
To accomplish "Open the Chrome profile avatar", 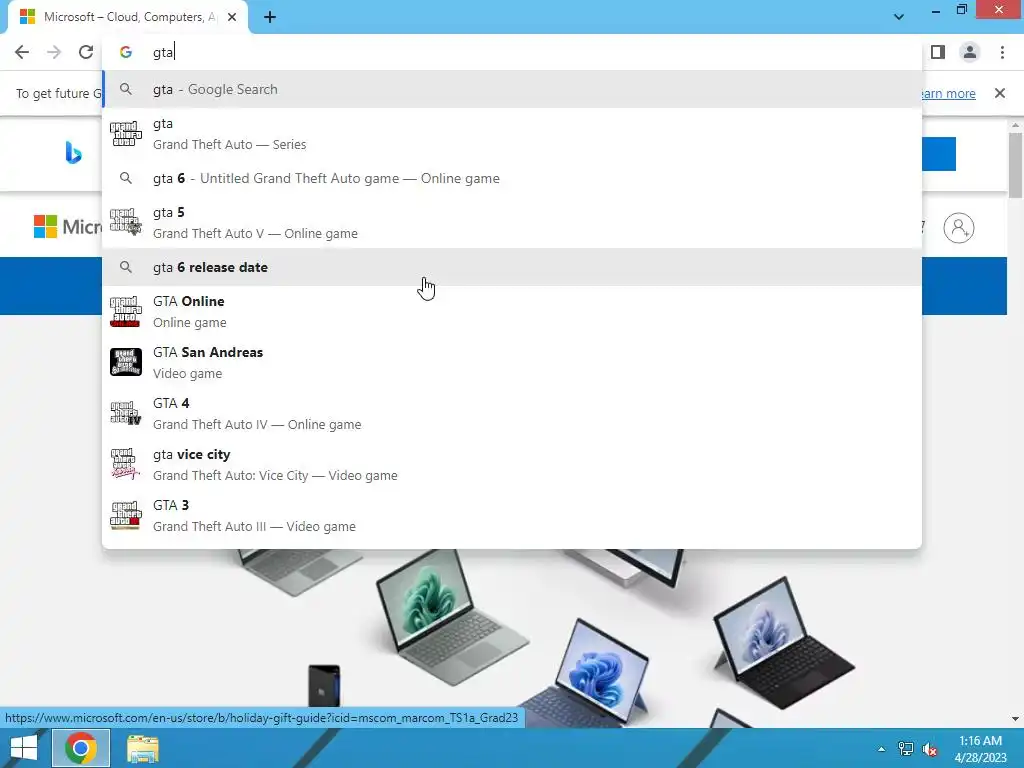I will (970, 52).
